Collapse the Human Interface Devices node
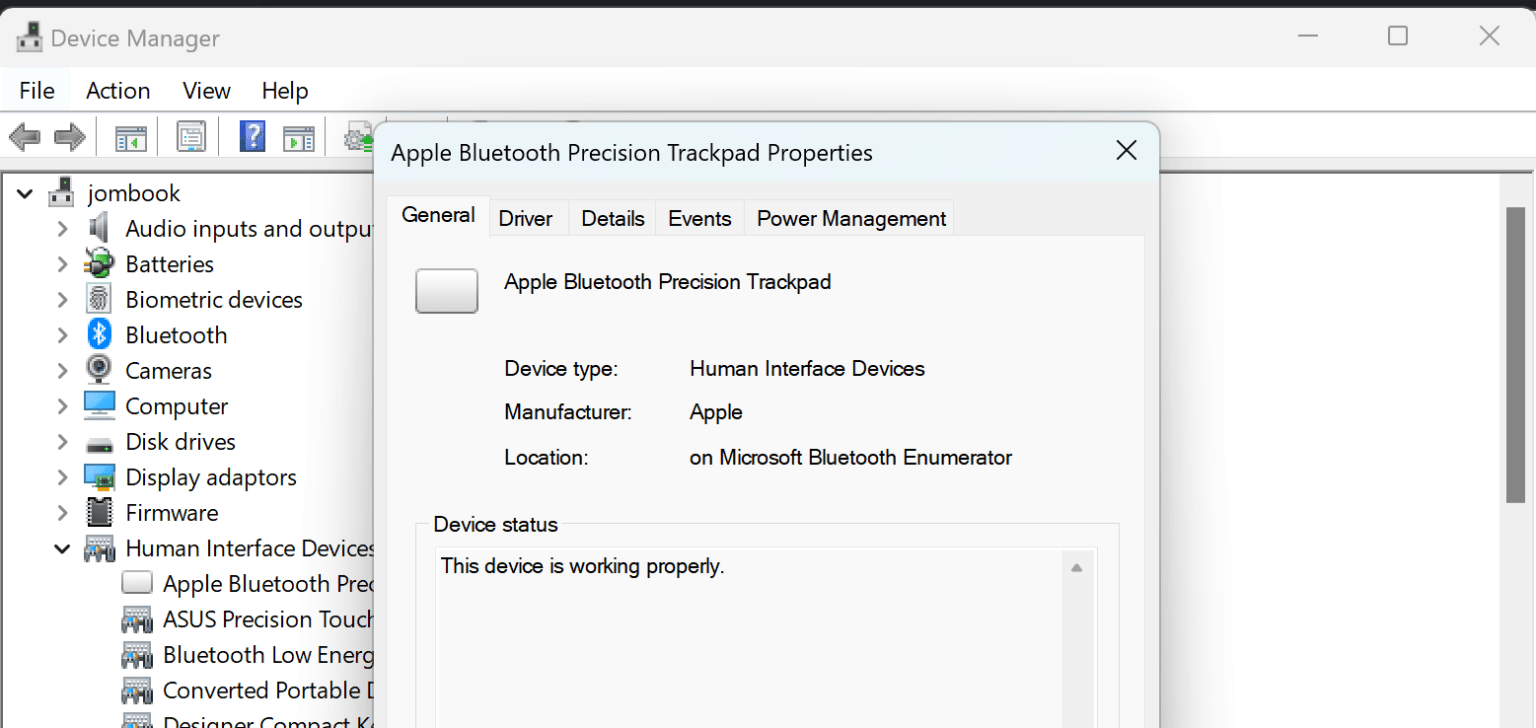The image size is (1536, 728). pyautogui.click(x=62, y=547)
